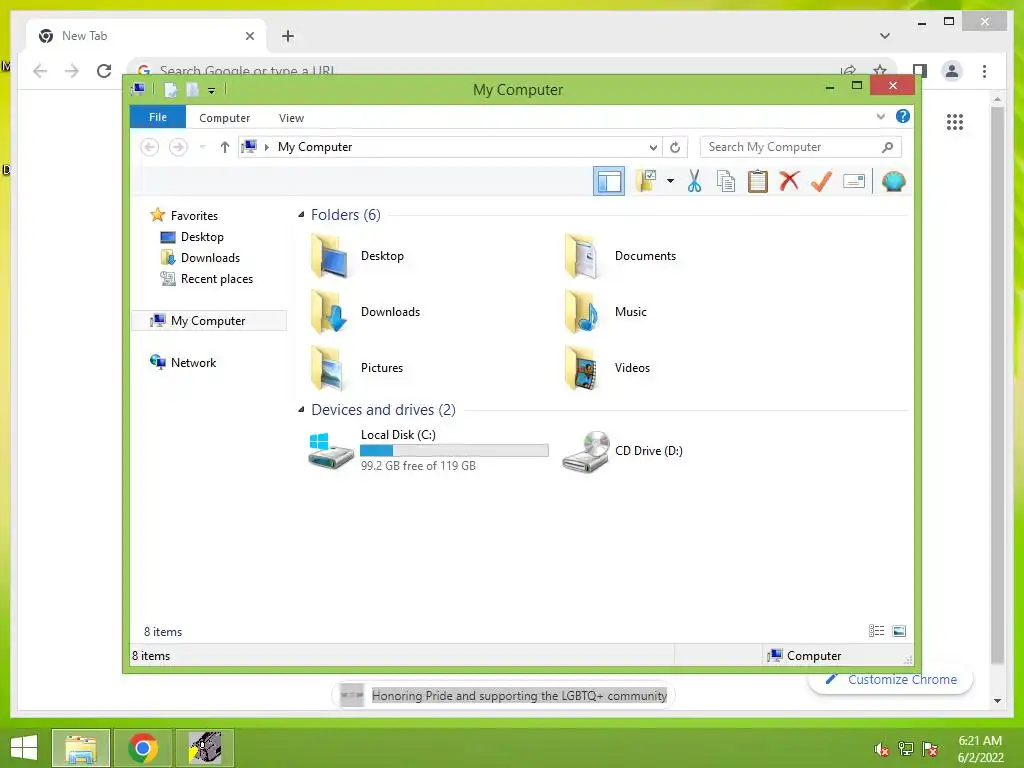Expand the address breadcrumb arrow before My Computer
Image resolution: width=1024 pixels, height=768 pixels.
pyautogui.click(x=266, y=147)
